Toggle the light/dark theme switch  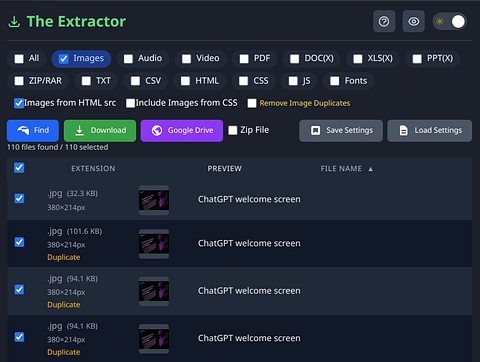450,21
